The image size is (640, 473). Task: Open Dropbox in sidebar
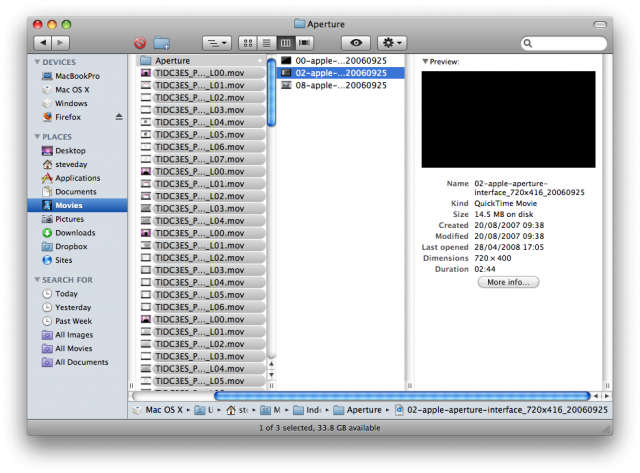pyautogui.click(x=77, y=246)
